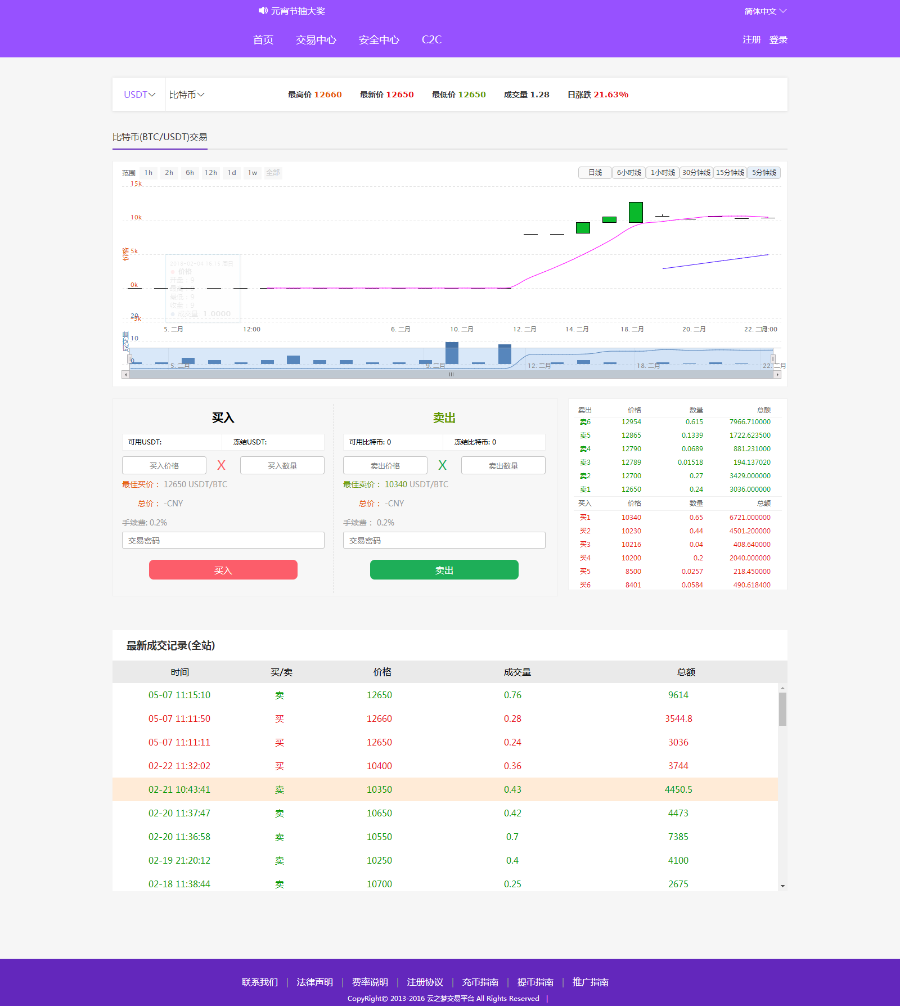The width and height of the screenshot is (900, 1006).
Task: Click the red 买入 button
Action: click(x=223, y=570)
